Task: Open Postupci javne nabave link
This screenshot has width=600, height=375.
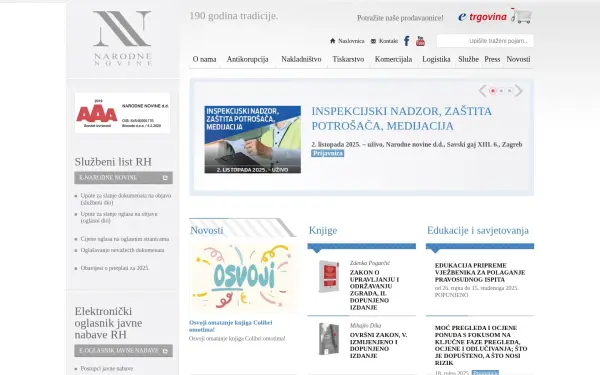Action: point(107,368)
